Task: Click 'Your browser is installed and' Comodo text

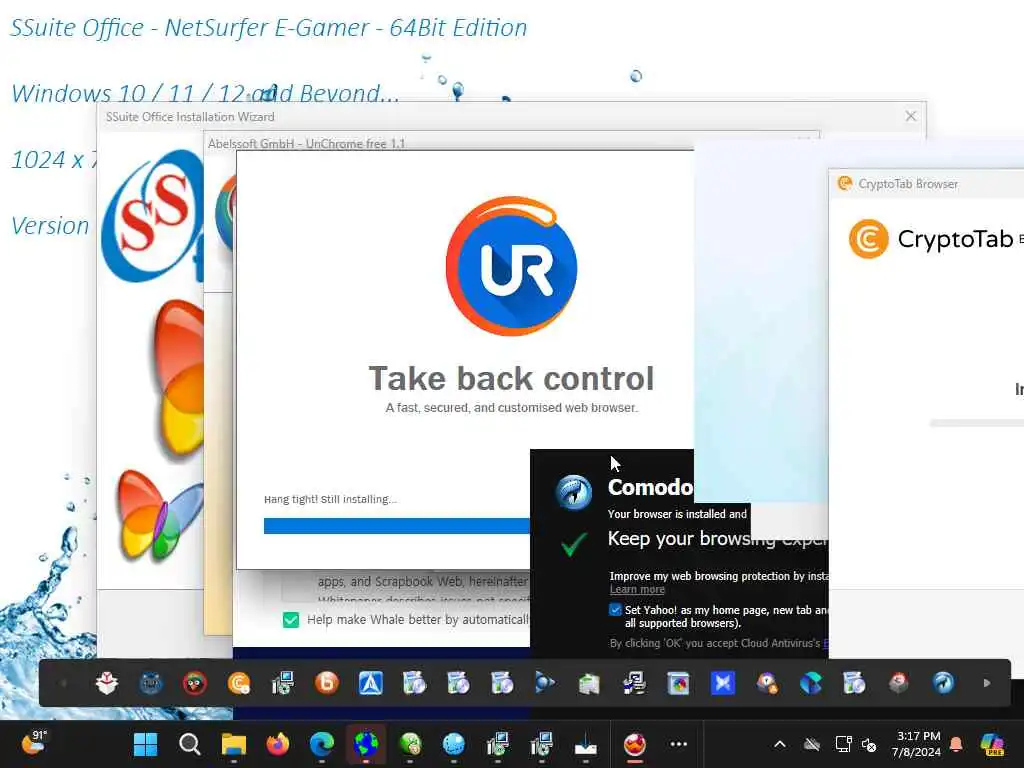Action: click(677, 514)
